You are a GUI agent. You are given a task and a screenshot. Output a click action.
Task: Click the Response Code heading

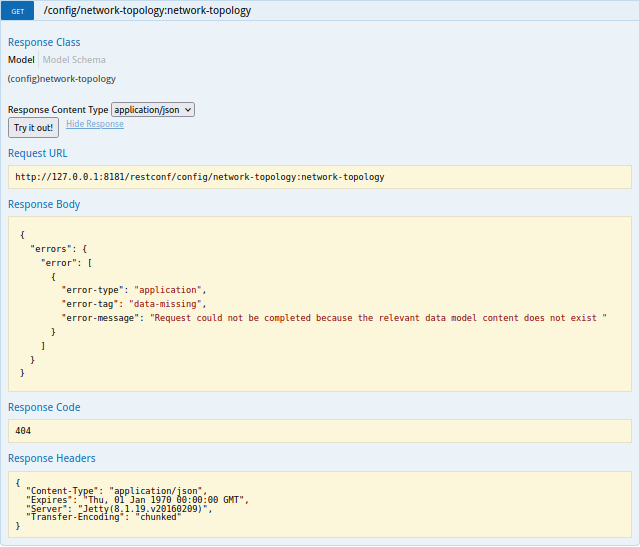[44, 407]
